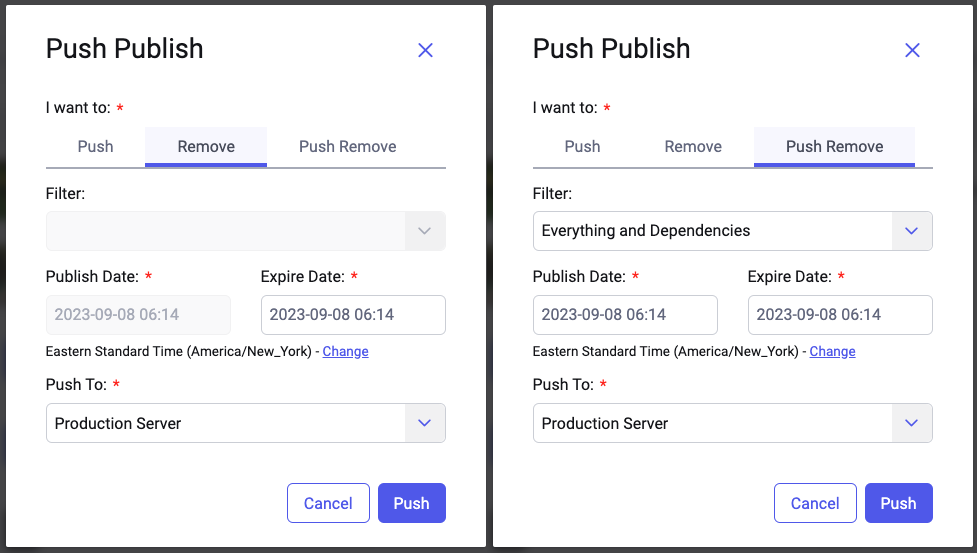Close the left Push Publish dialog
Image resolution: width=977 pixels, height=553 pixels.
(x=425, y=50)
